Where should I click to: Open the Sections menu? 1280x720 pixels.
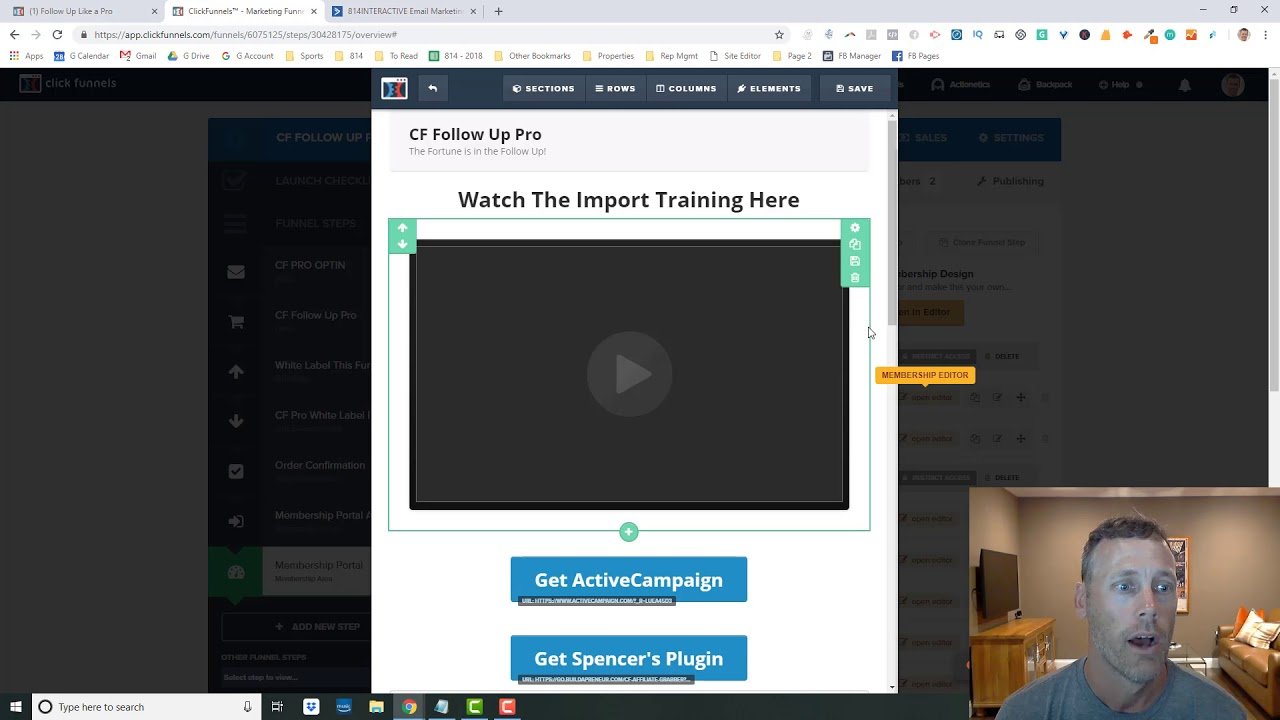[544, 88]
